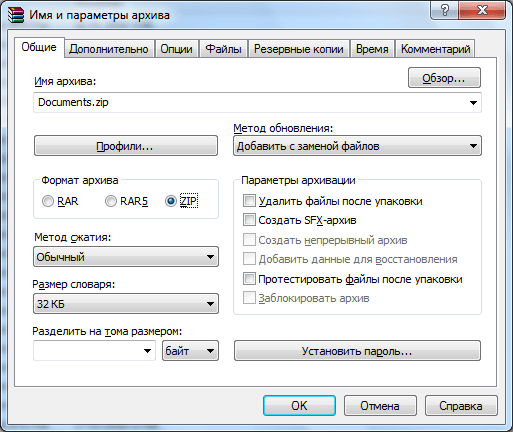Click the Documents.zip archive name field
Image resolution: width=513 pixels, height=432 pixels.
[x=257, y=103]
